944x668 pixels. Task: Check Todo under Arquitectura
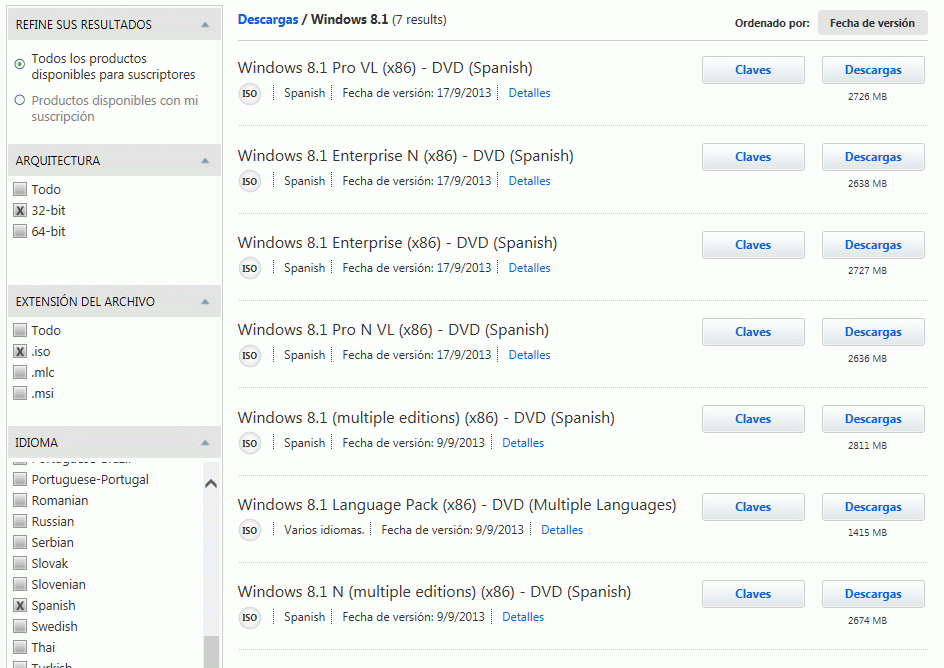point(20,190)
